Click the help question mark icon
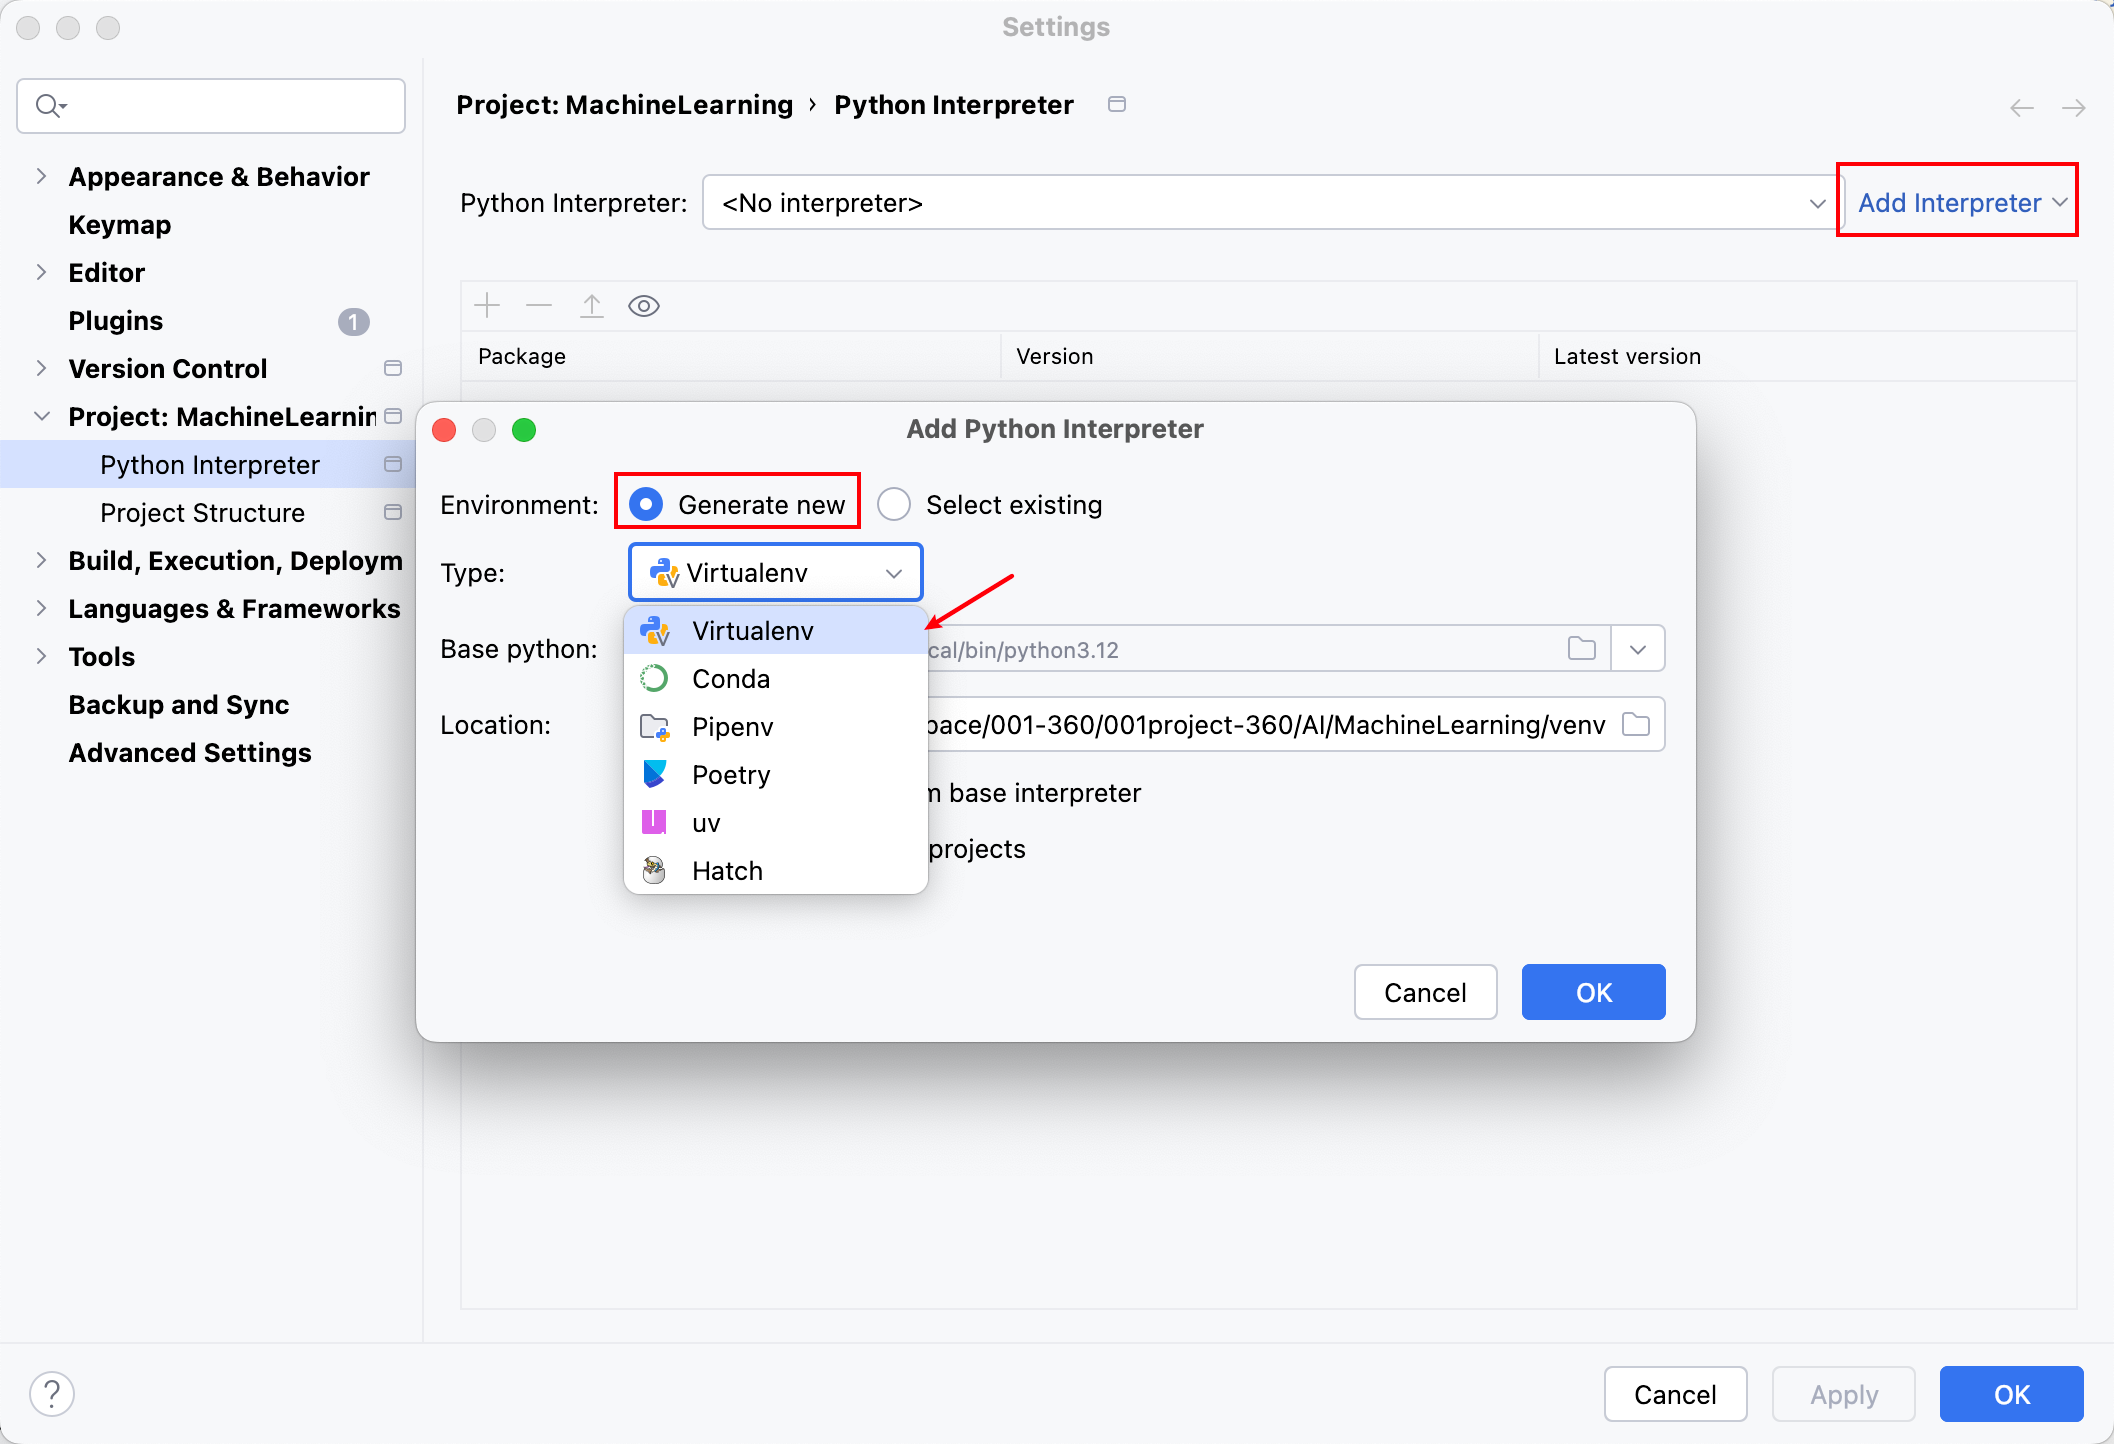The height and width of the screenshot is (1444, 2114). [x=52, y=1394]
